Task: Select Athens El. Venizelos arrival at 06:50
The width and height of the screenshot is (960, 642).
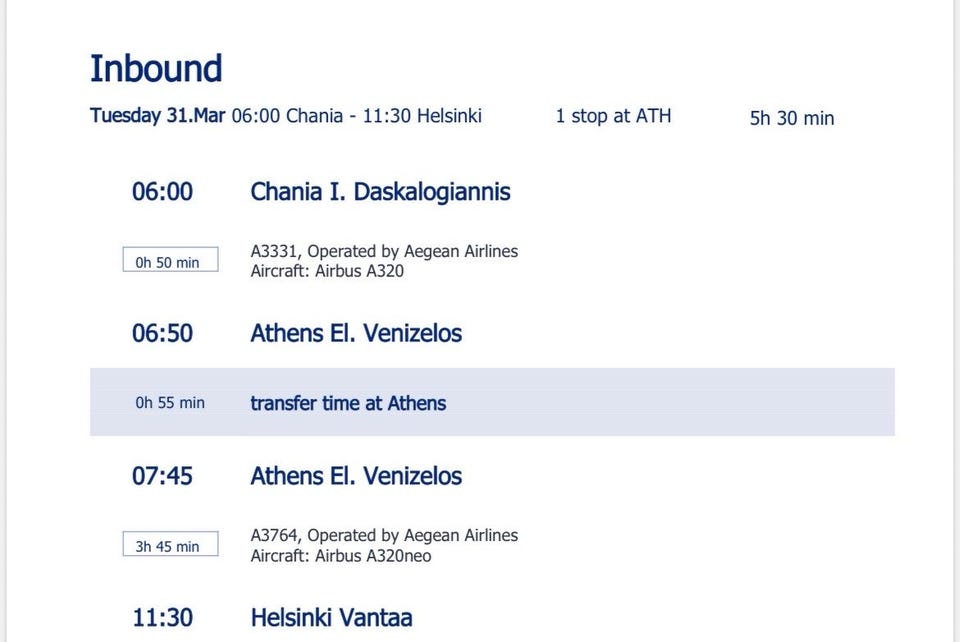Action: (356, 333)
